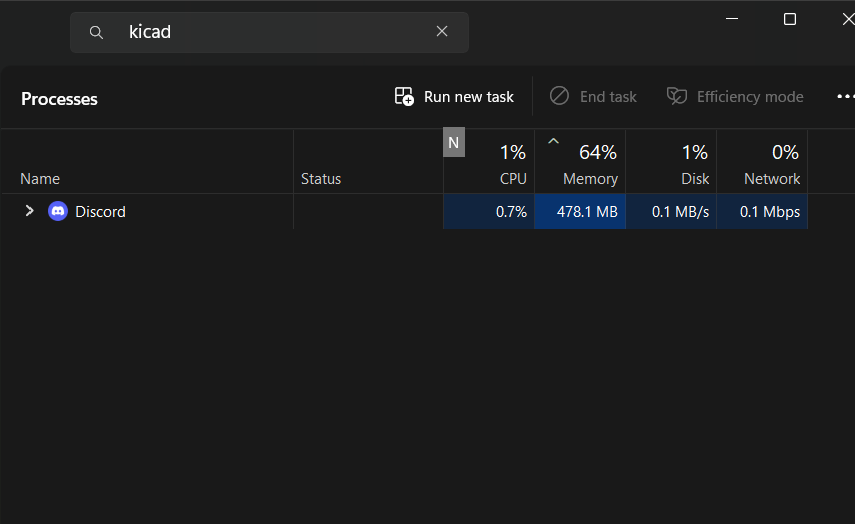Select the Discord process row name

100,212
